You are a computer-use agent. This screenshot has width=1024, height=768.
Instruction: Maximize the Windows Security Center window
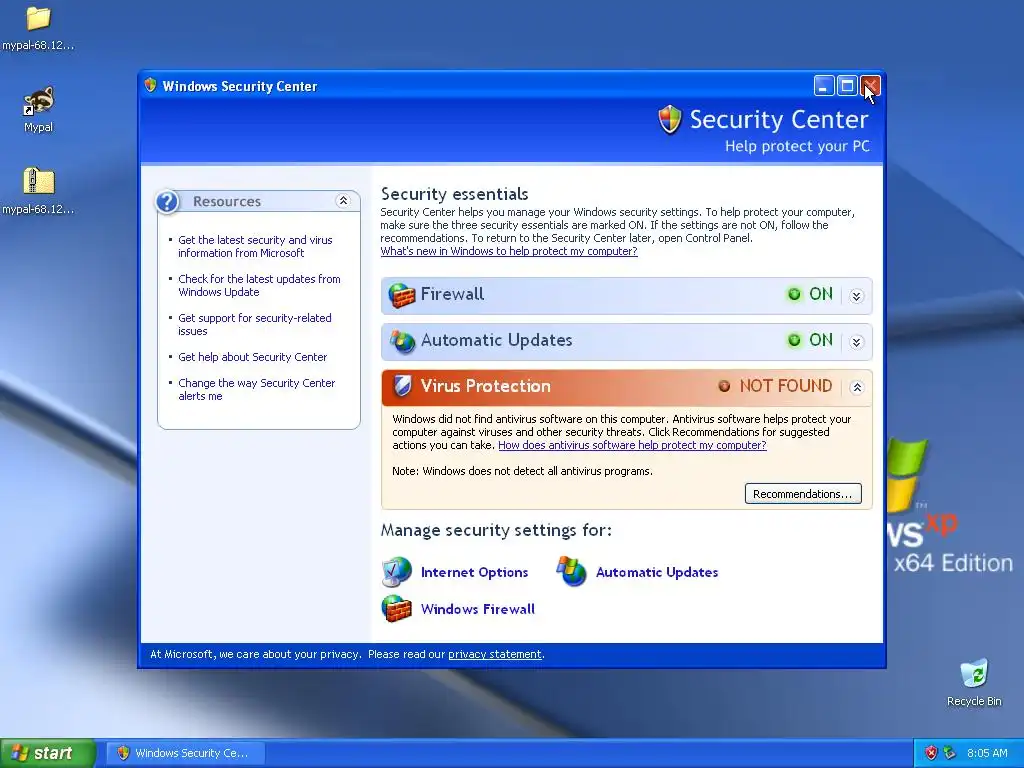[x=847, y=86]
